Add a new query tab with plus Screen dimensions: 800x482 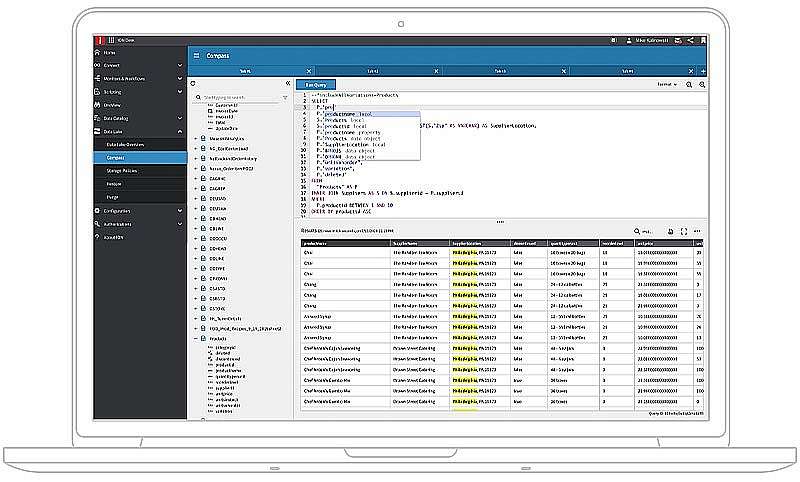pos(703,71)
